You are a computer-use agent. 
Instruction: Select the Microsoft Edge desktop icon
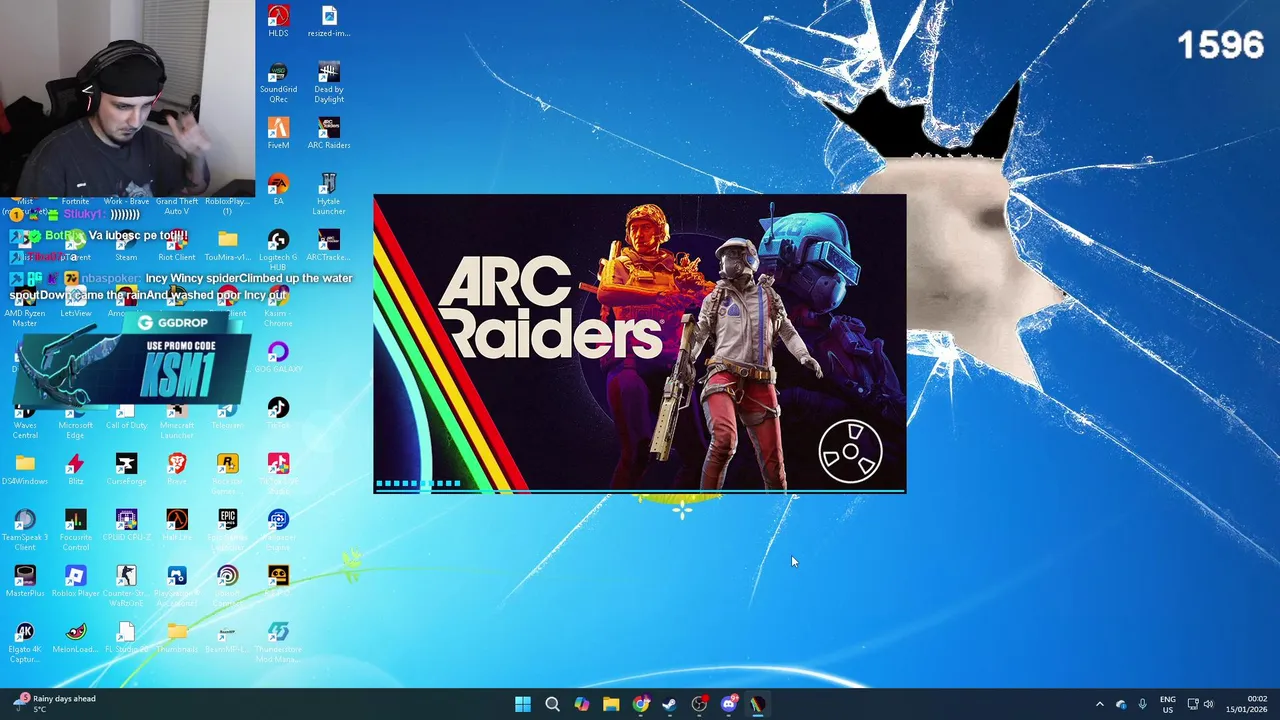point(76,418)
